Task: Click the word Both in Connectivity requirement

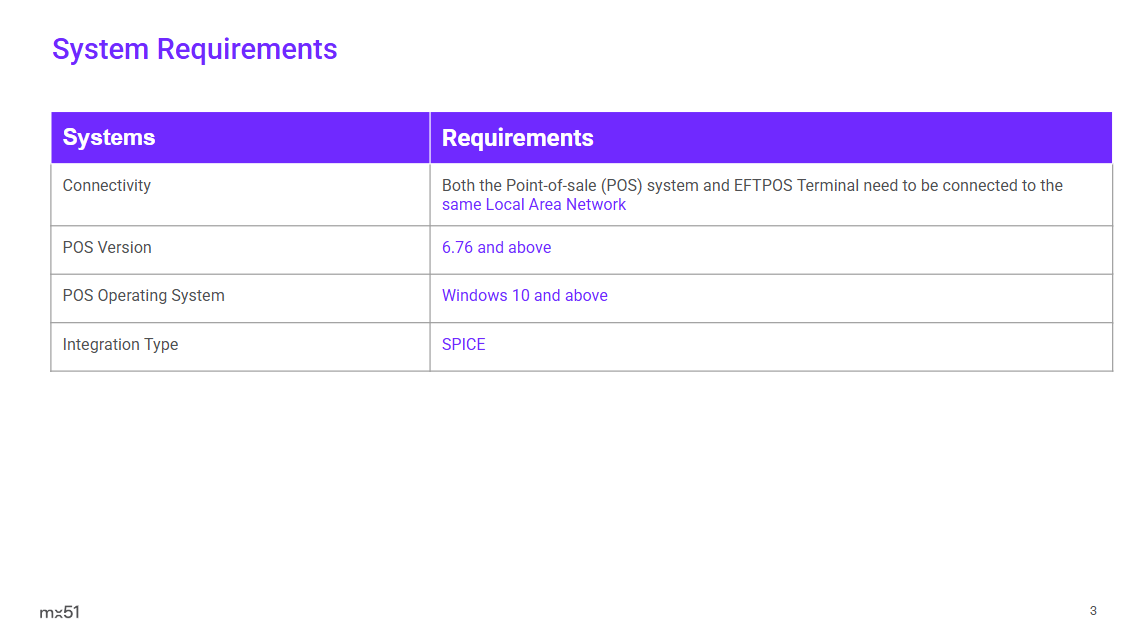Action: [459, 186]
